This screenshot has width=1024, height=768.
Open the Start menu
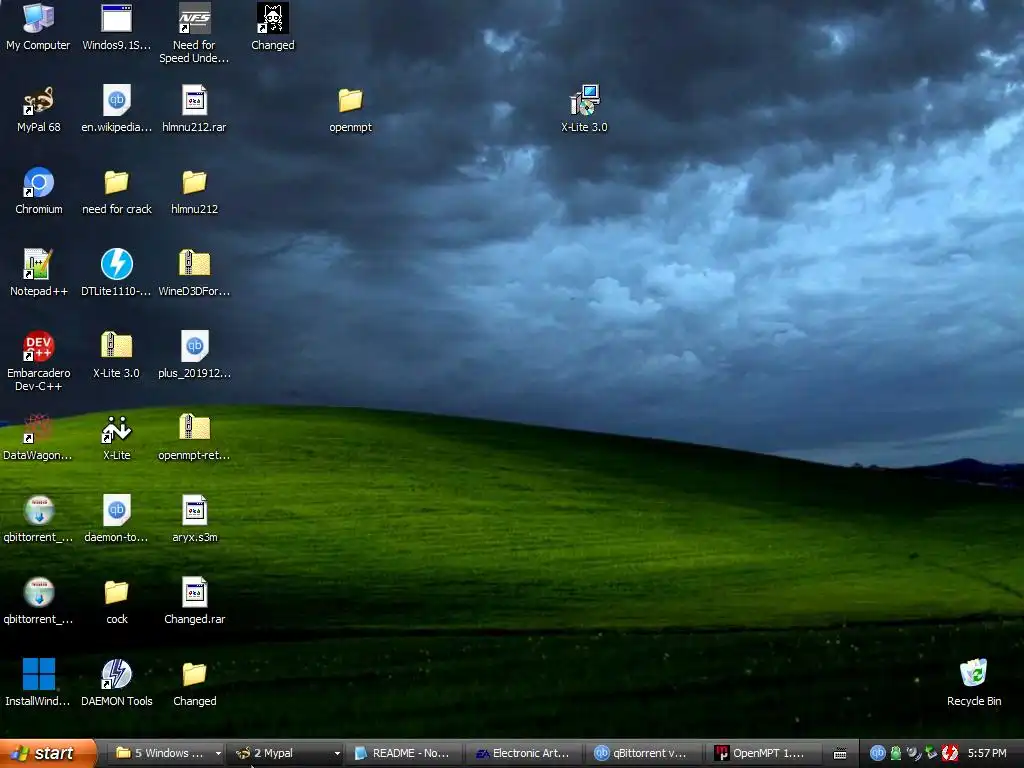tap(48, 753)
